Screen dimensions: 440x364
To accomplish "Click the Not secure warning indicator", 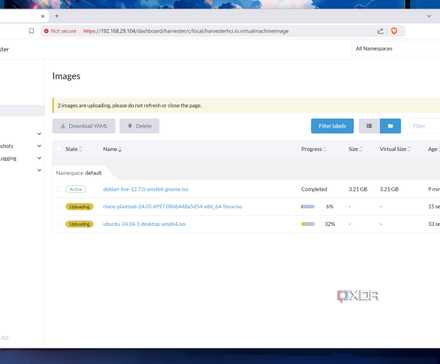I will pos(60,31).
